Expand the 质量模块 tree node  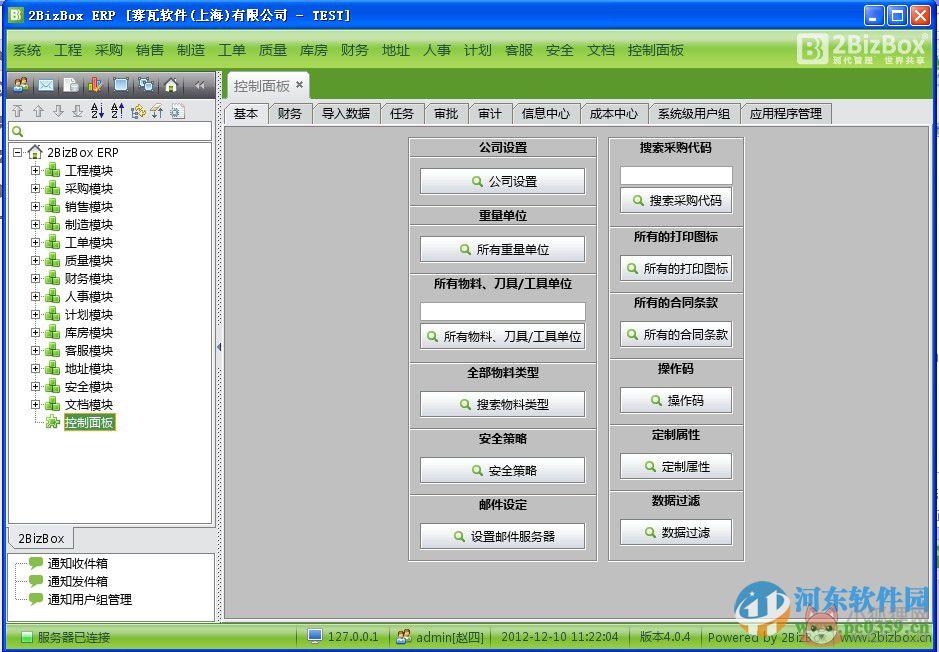35,260
